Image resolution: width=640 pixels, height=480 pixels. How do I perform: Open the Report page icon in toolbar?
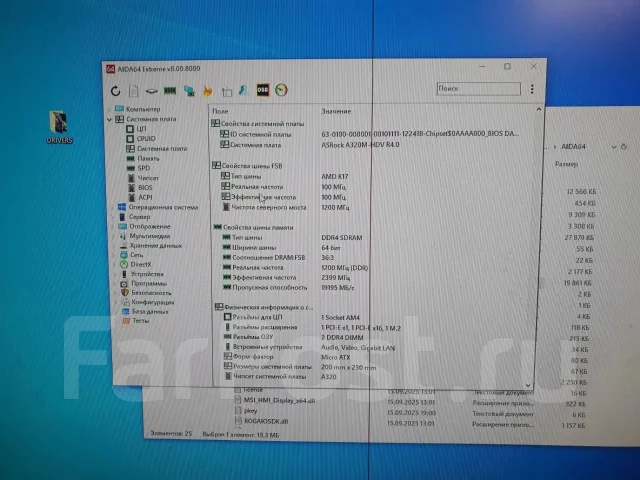(x=133, y=91)
